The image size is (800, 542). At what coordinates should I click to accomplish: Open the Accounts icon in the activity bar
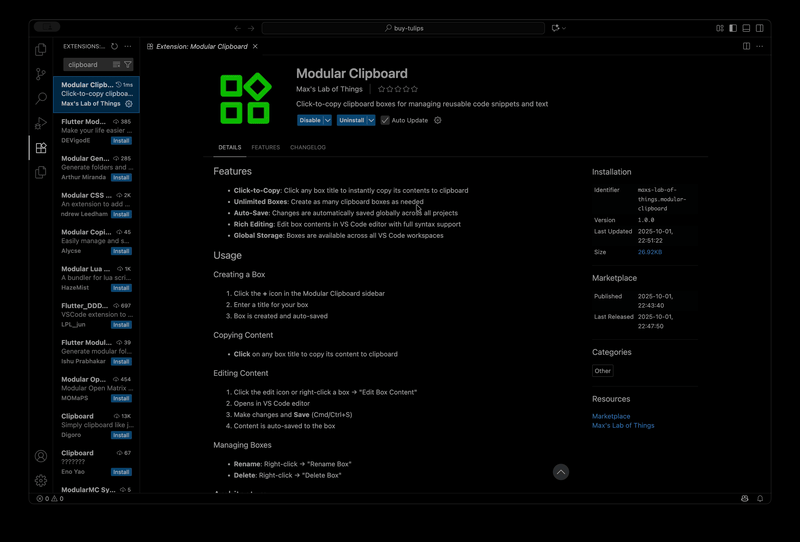(x=41, y=456)
